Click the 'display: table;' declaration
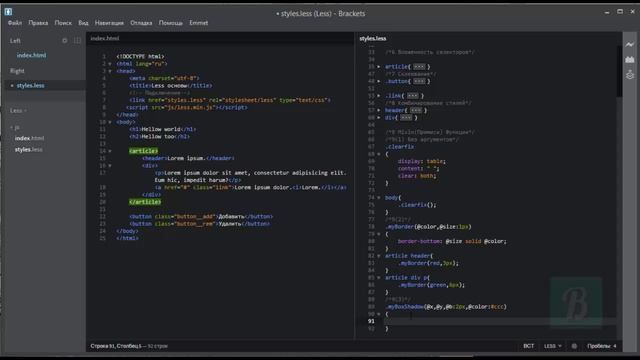 (422, 161)
